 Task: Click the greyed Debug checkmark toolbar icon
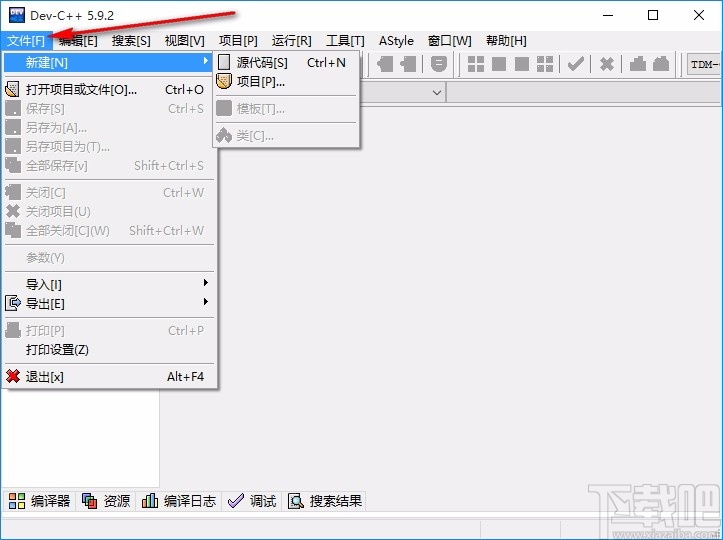click(576, 64)
